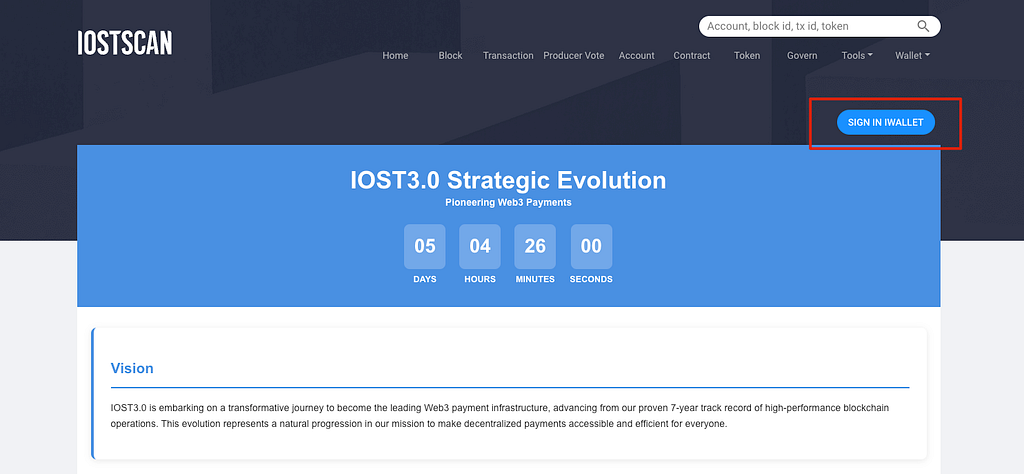Open the Contract page
The width and height of the screenshot is (1024, 474).
pos(692,55)
